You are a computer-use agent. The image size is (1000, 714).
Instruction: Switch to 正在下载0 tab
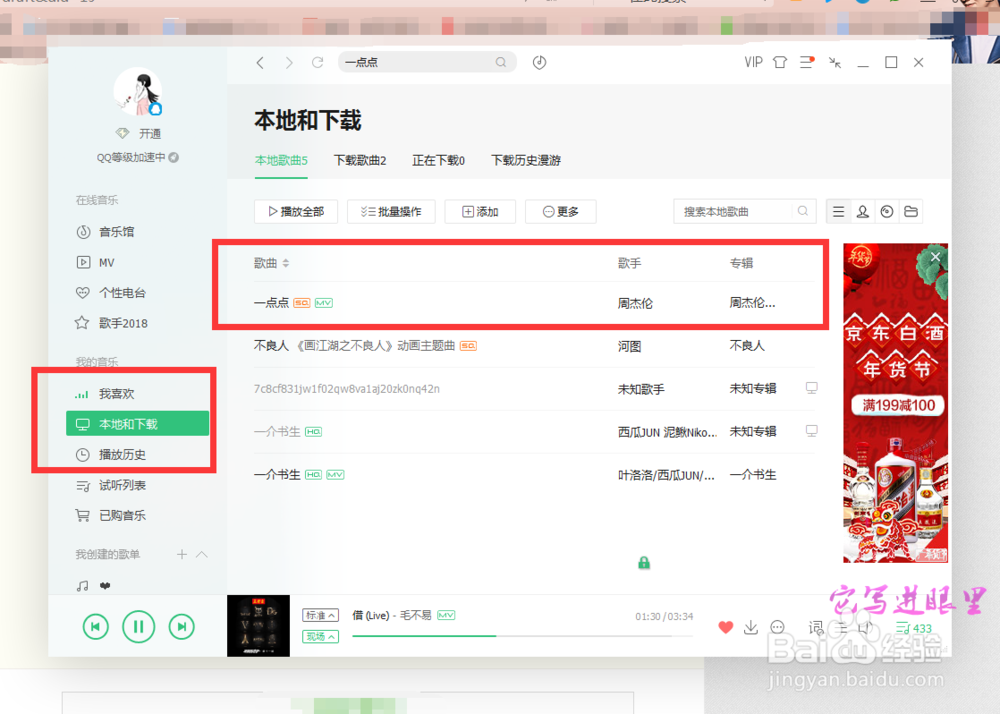tap(439, 161)
